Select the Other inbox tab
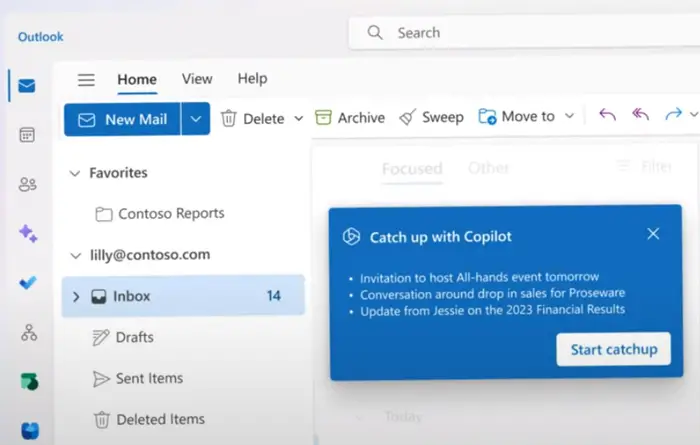Screen dimensions: 700x445 [x=488, y=168]
